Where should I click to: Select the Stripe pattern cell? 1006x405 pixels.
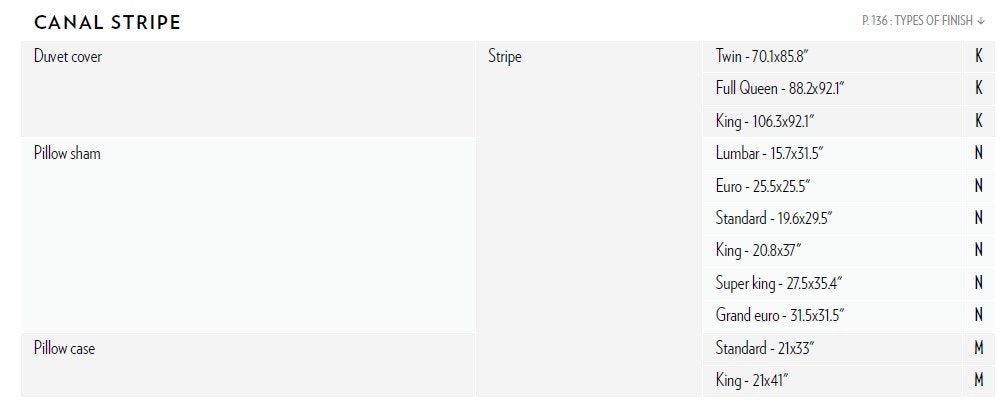pos(505,57)
